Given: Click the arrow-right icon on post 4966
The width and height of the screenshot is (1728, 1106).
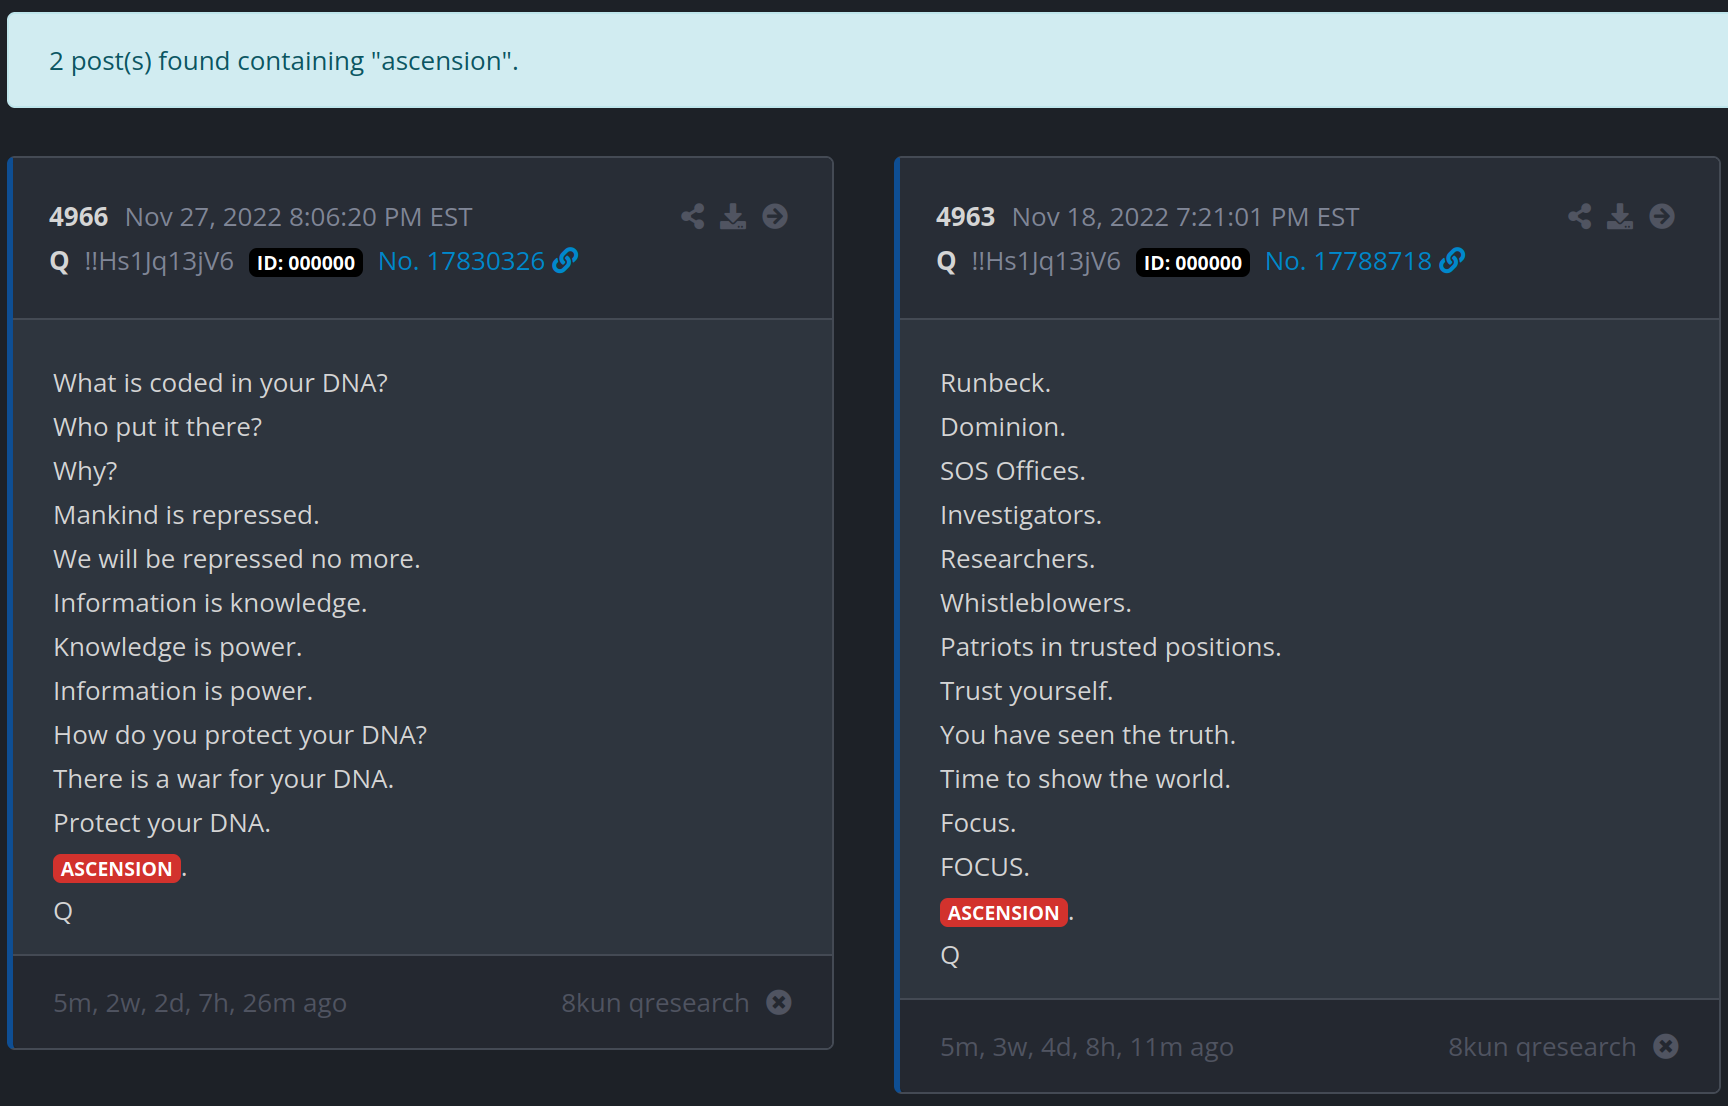Looking at the screenshot, I should [x=775, y=216].
